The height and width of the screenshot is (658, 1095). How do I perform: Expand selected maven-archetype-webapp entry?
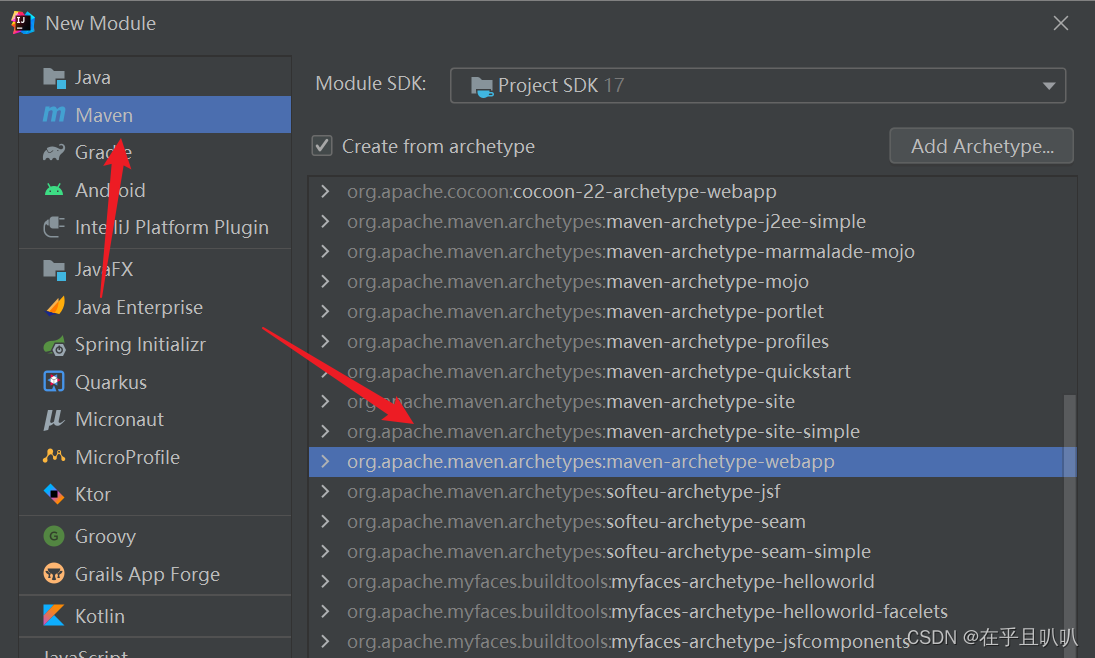point(325,462)
